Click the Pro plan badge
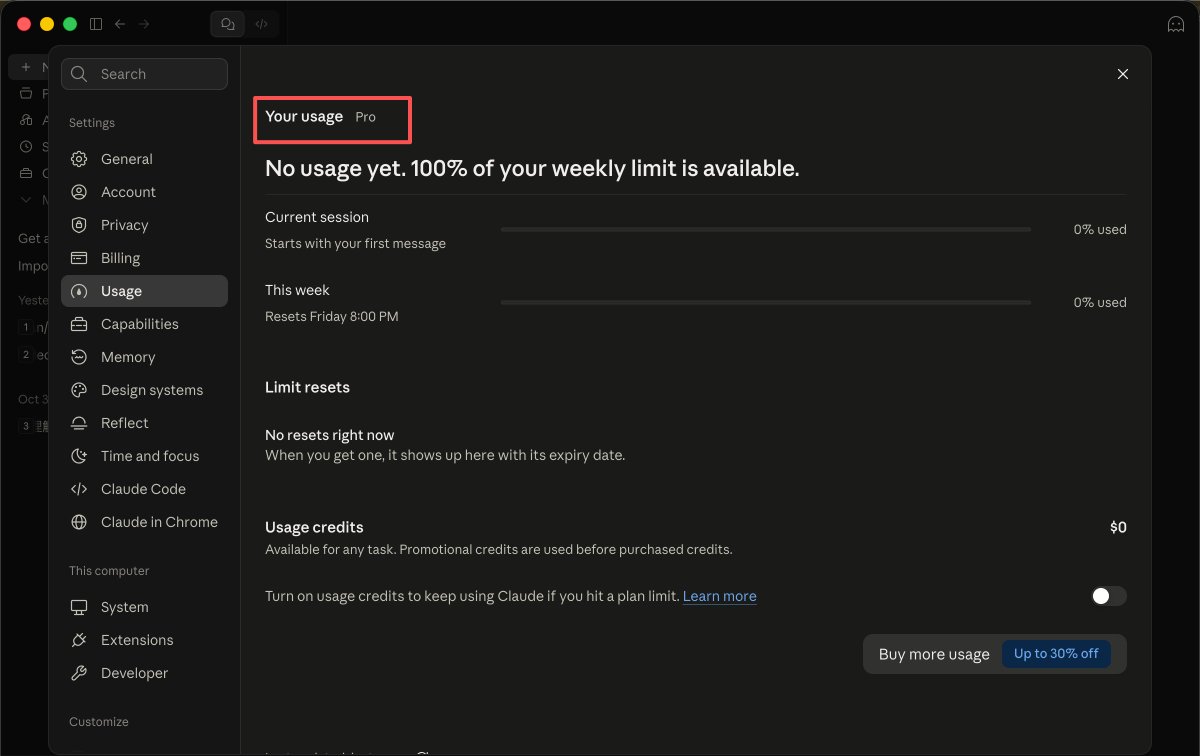The image size is (1200, 756). pyautogui.click(x=366, y=117)
